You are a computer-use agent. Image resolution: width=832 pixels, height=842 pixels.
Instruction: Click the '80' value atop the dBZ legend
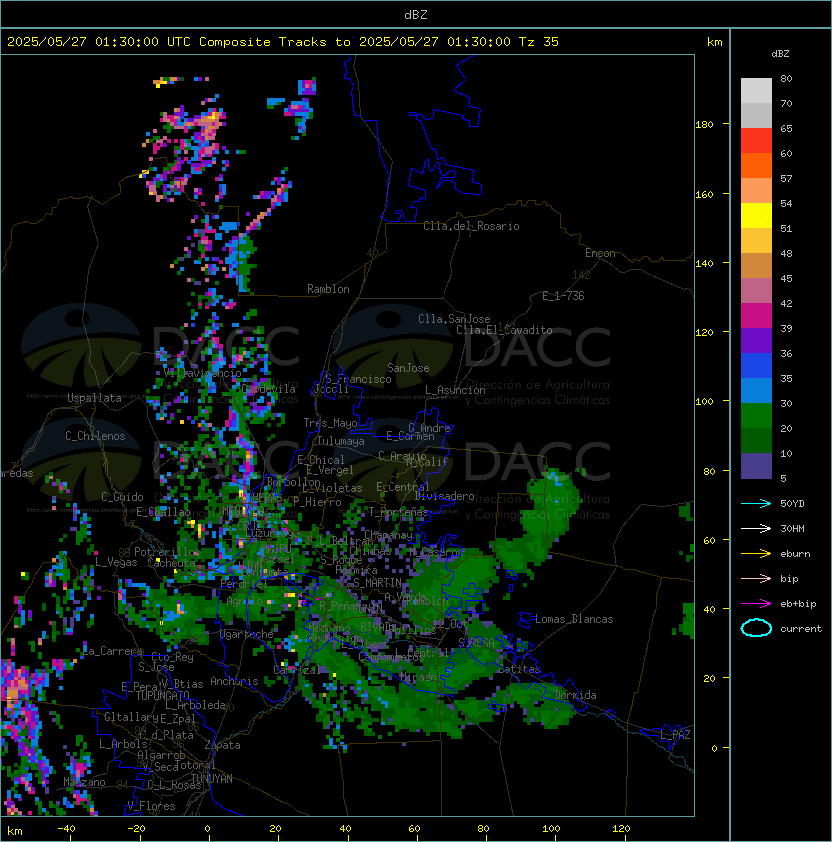(x=786, y=78)
